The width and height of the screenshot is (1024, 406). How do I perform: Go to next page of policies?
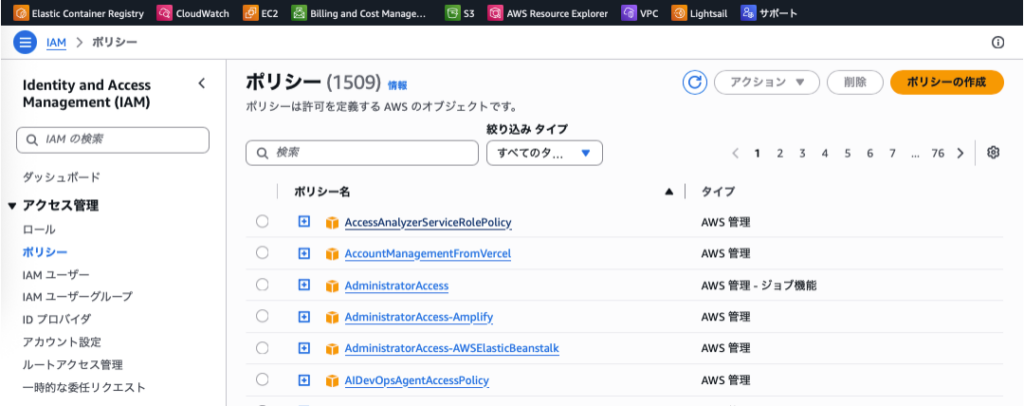960,153
